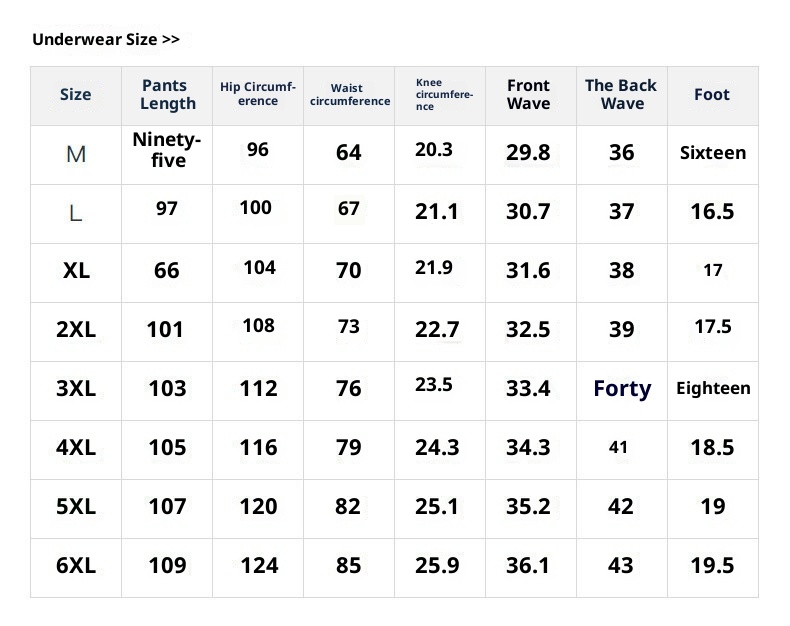
Task: Select the 29.8 front wave value
Action: pyautogui.click(x=528, y=153)
